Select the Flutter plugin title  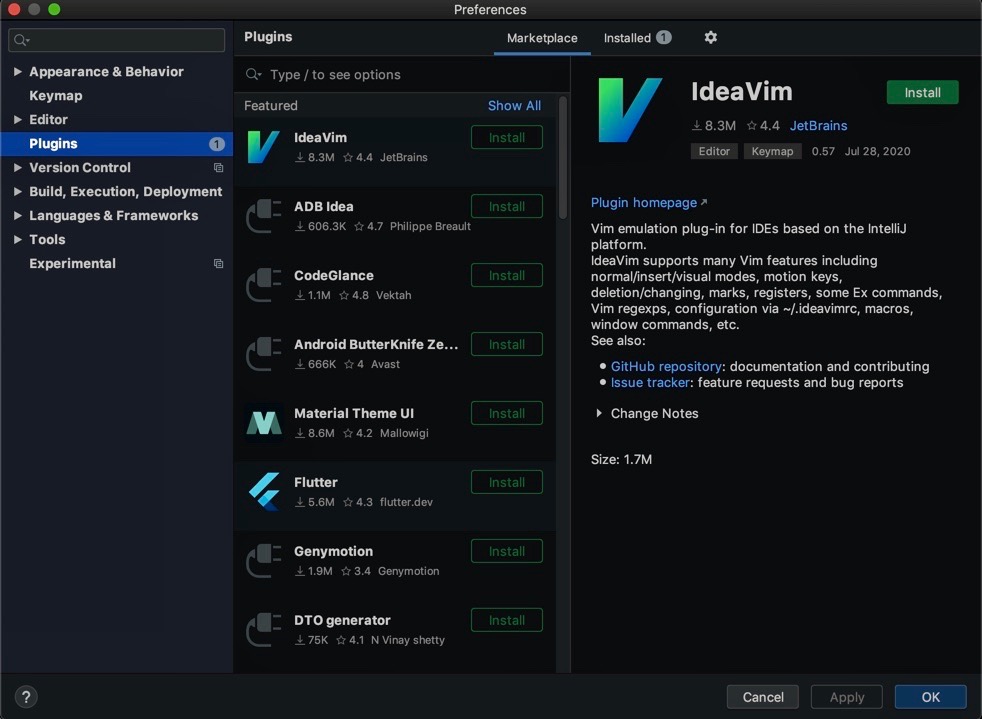point(316,482)
